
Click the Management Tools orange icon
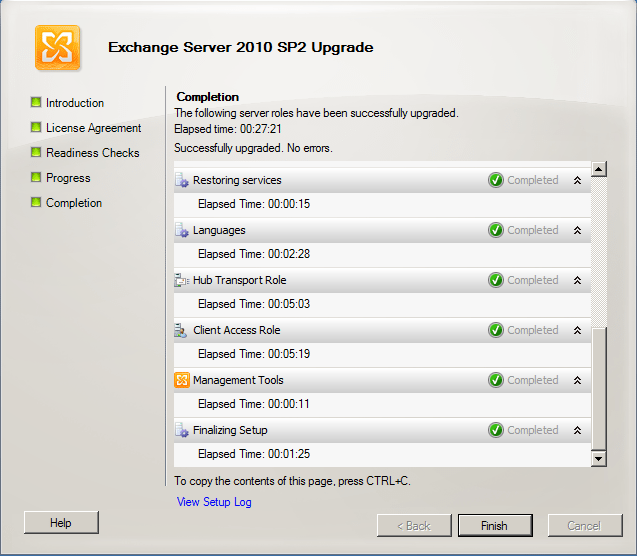click(x=182, y=380)
